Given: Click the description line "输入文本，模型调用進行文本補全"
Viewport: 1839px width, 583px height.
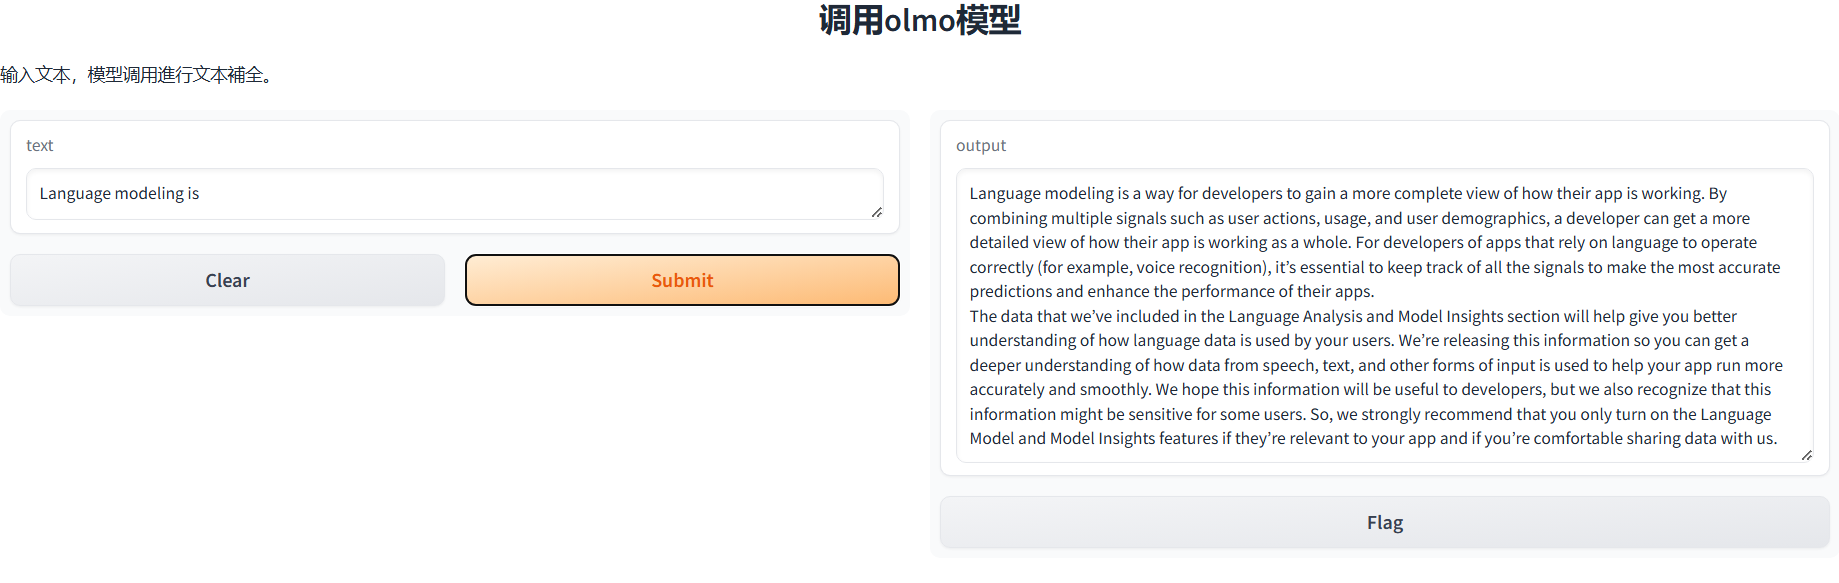Looking at the screenshot, I should [137, 75].
